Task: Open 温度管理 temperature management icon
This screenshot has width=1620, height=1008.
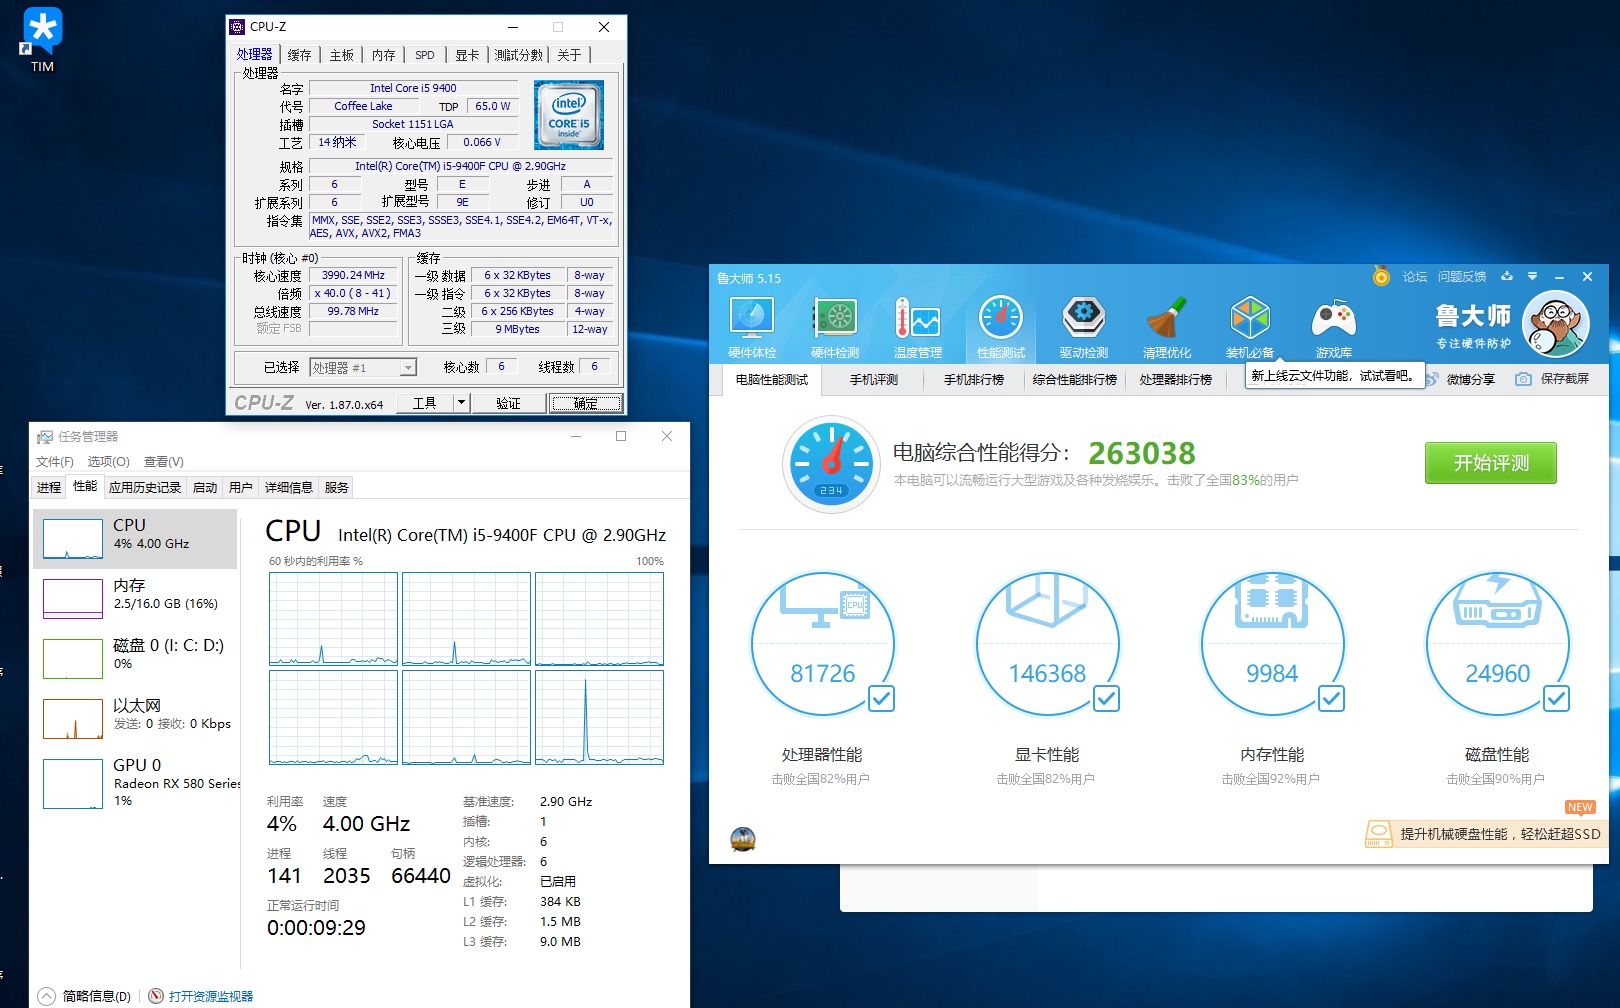Action: click(918, 328)
